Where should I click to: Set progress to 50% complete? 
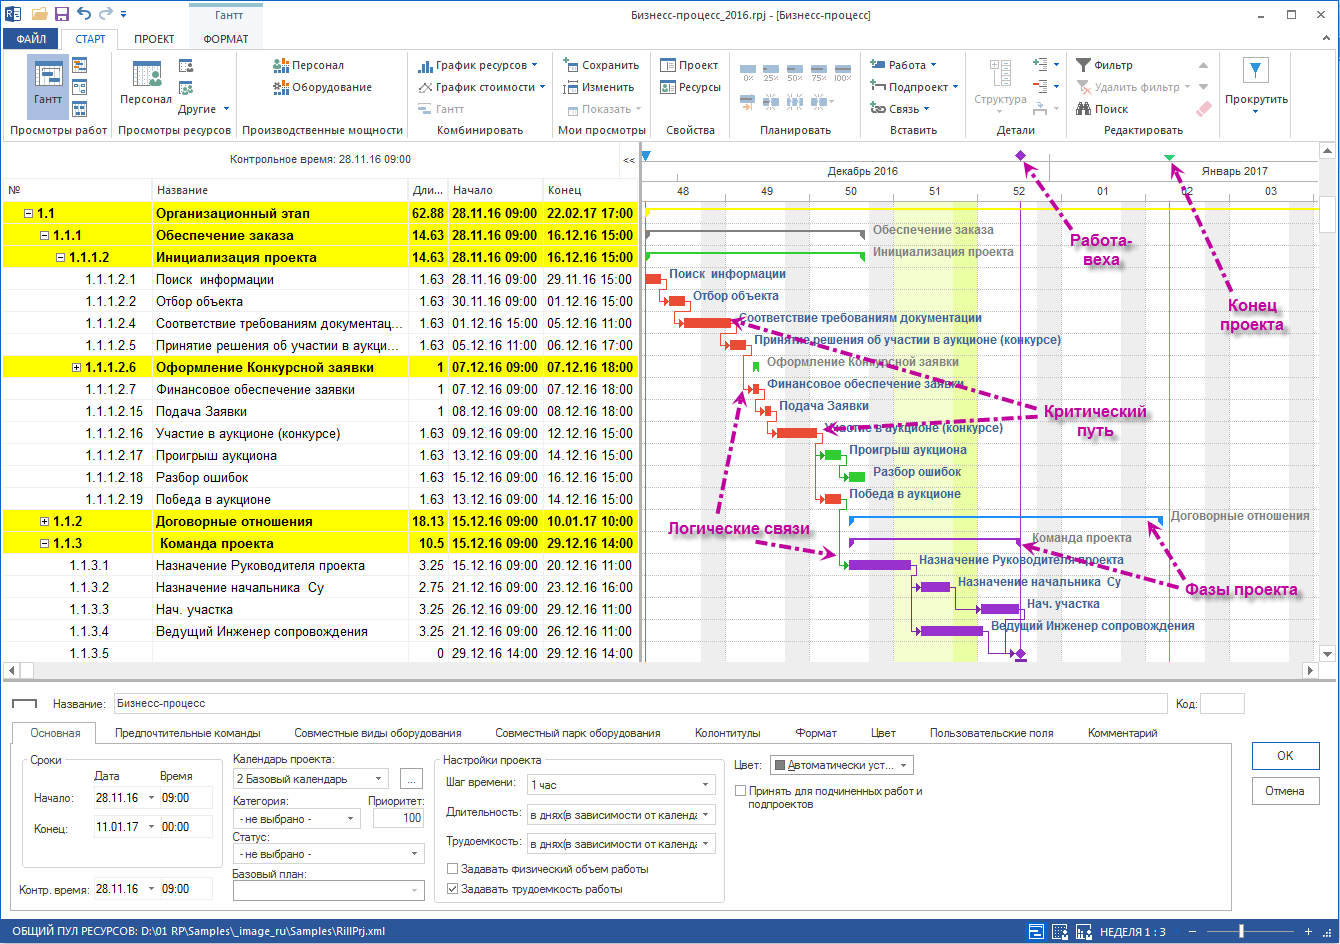tap(795, 72)
